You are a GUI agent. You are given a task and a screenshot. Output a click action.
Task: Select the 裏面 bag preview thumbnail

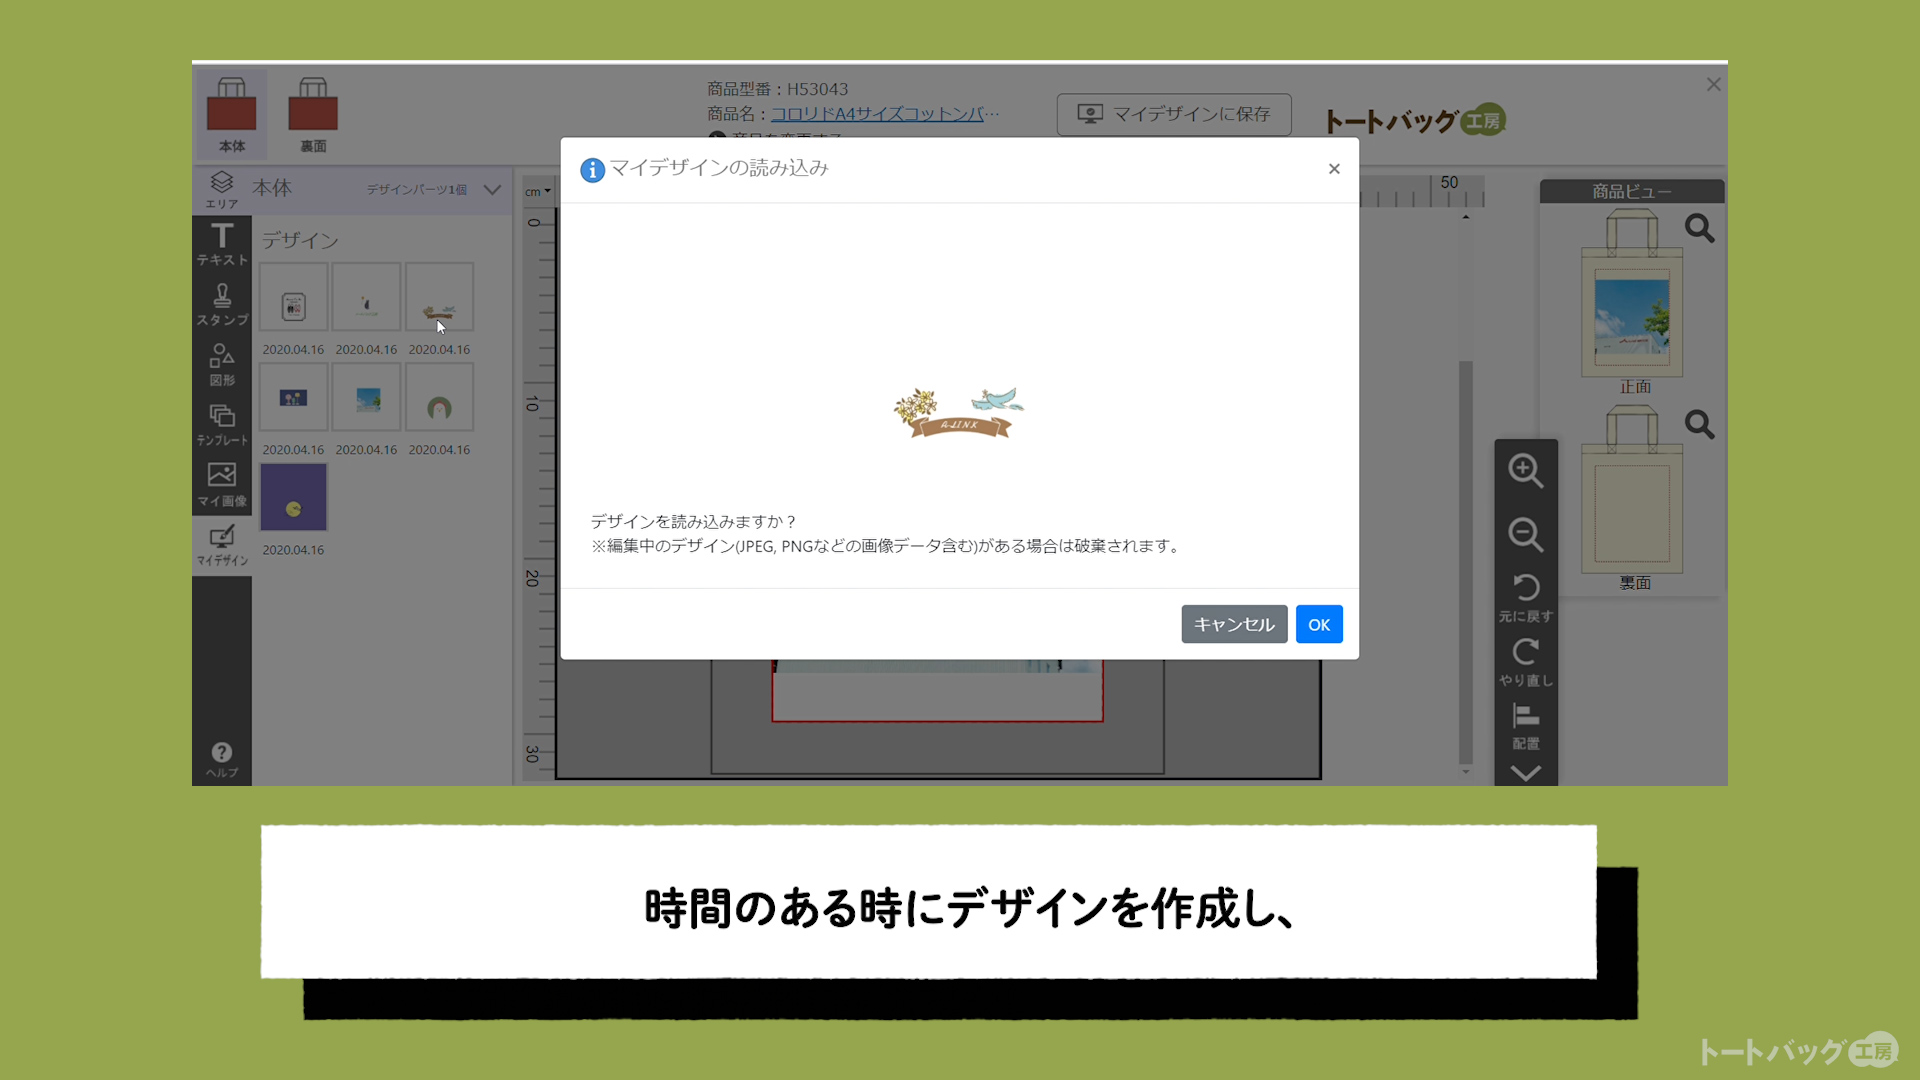coord(1632,488)
